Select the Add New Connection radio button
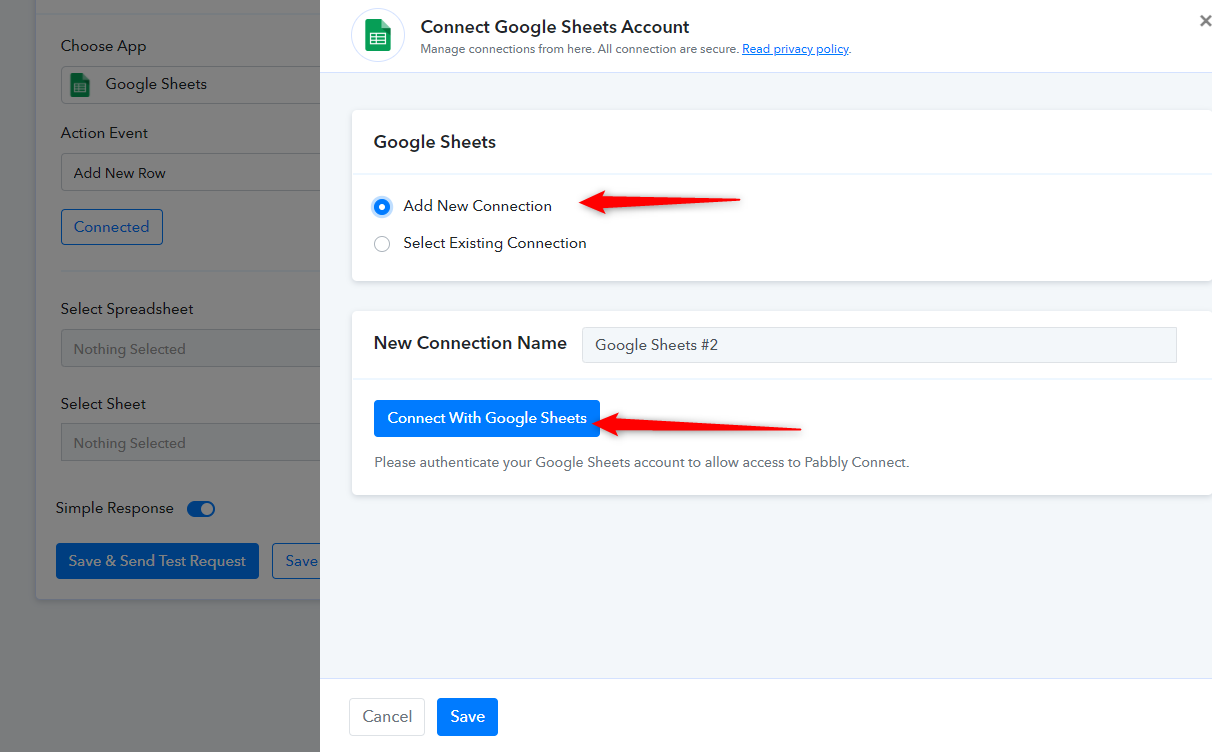1212x752 pixels. coord(382,207)
